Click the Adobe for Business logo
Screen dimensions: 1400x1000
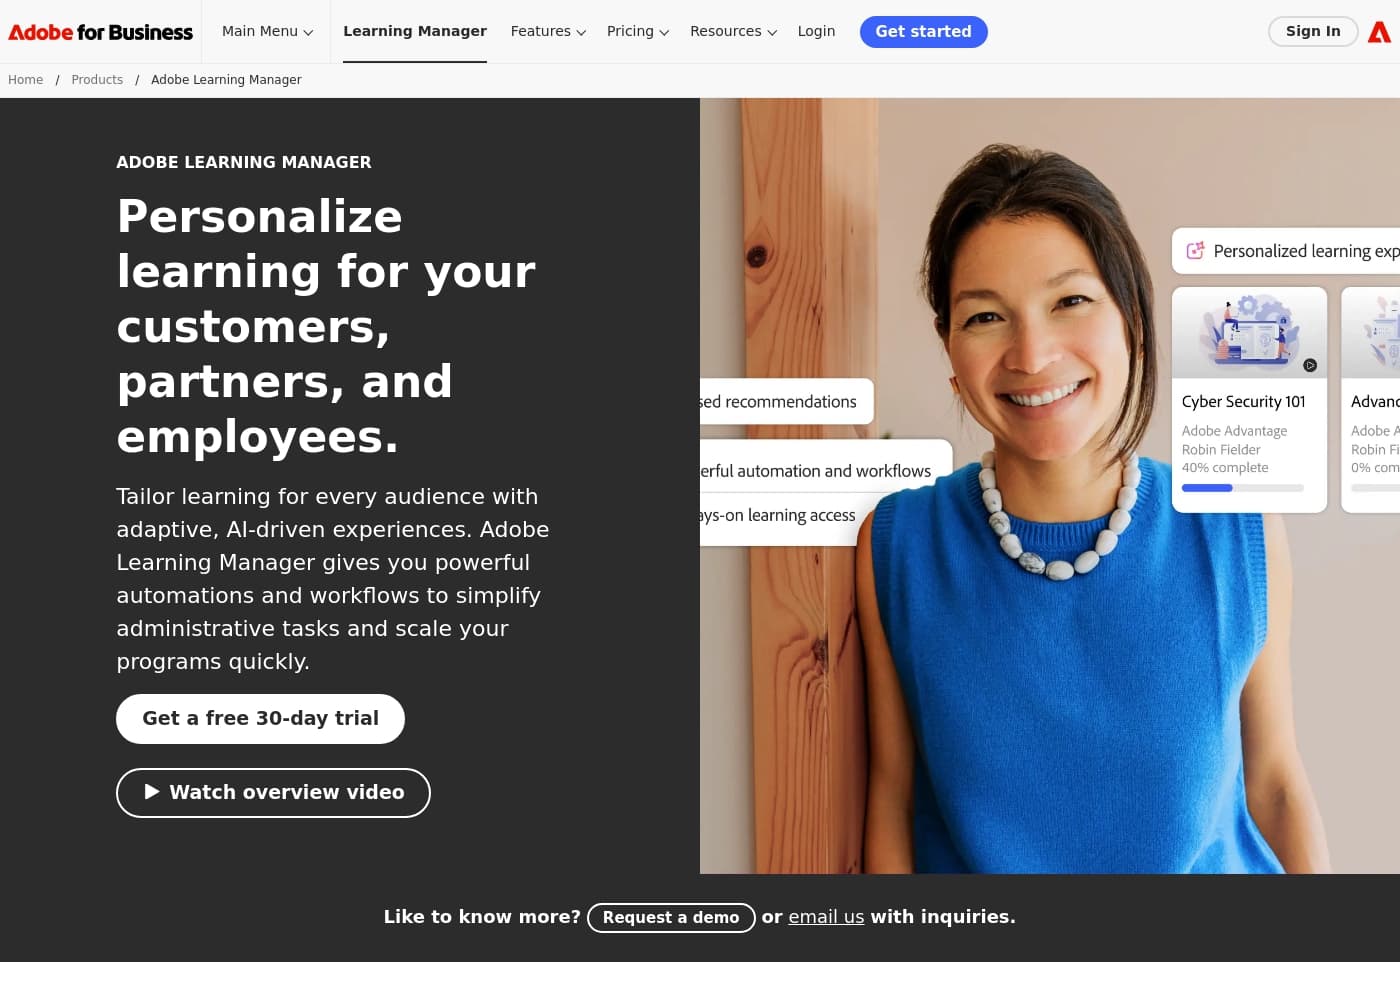[x=100, y=32]
